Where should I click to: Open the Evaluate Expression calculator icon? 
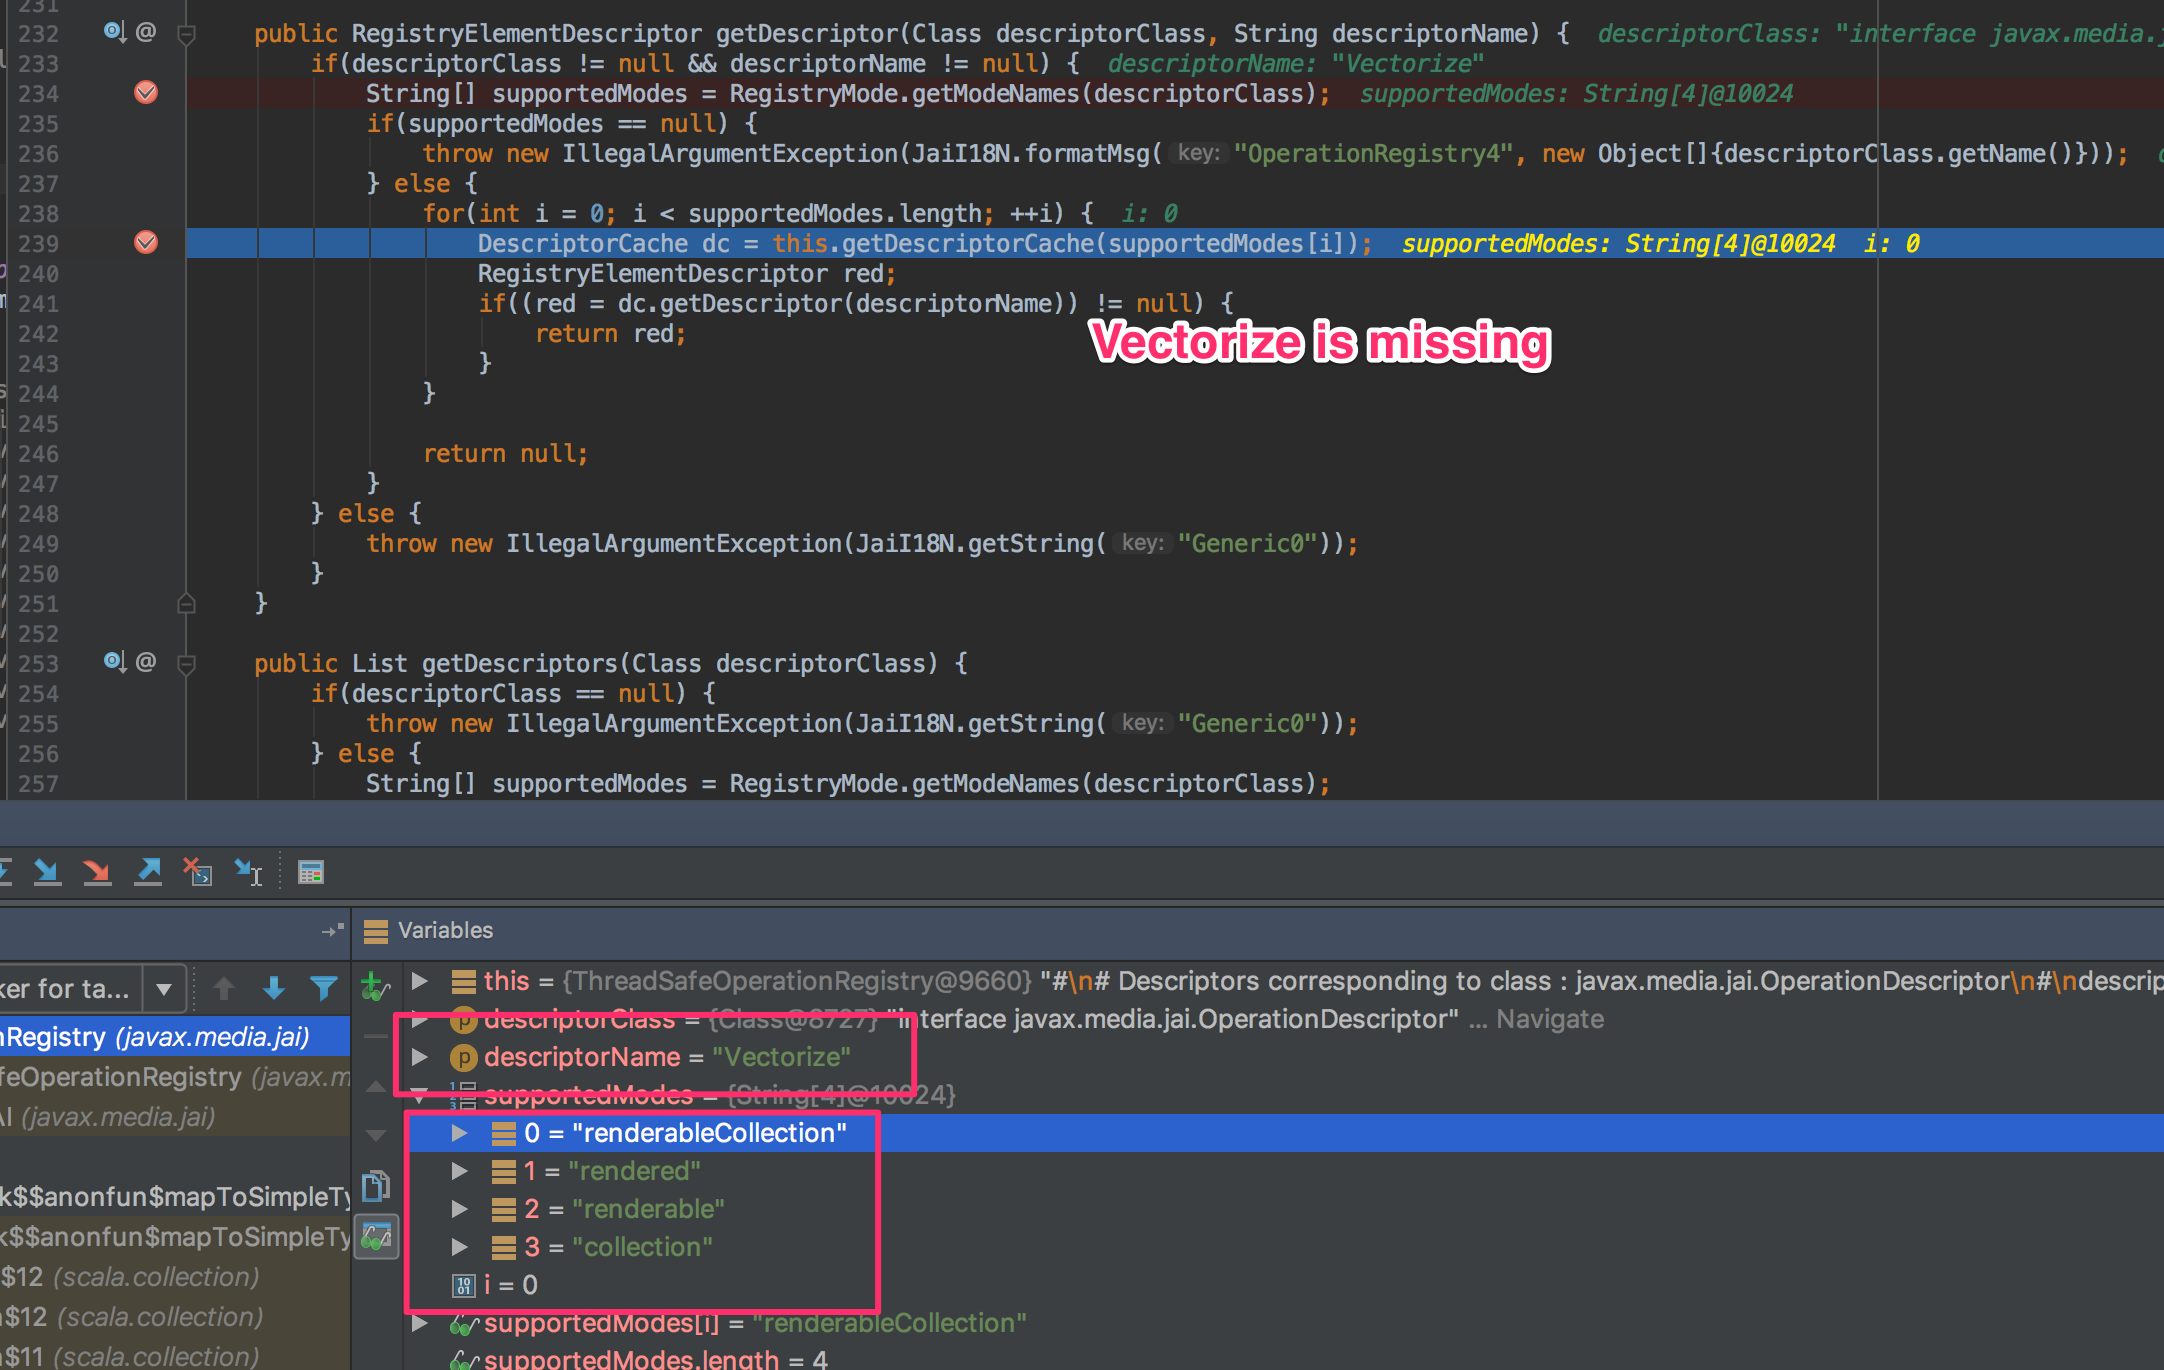(x=311, y=872)
